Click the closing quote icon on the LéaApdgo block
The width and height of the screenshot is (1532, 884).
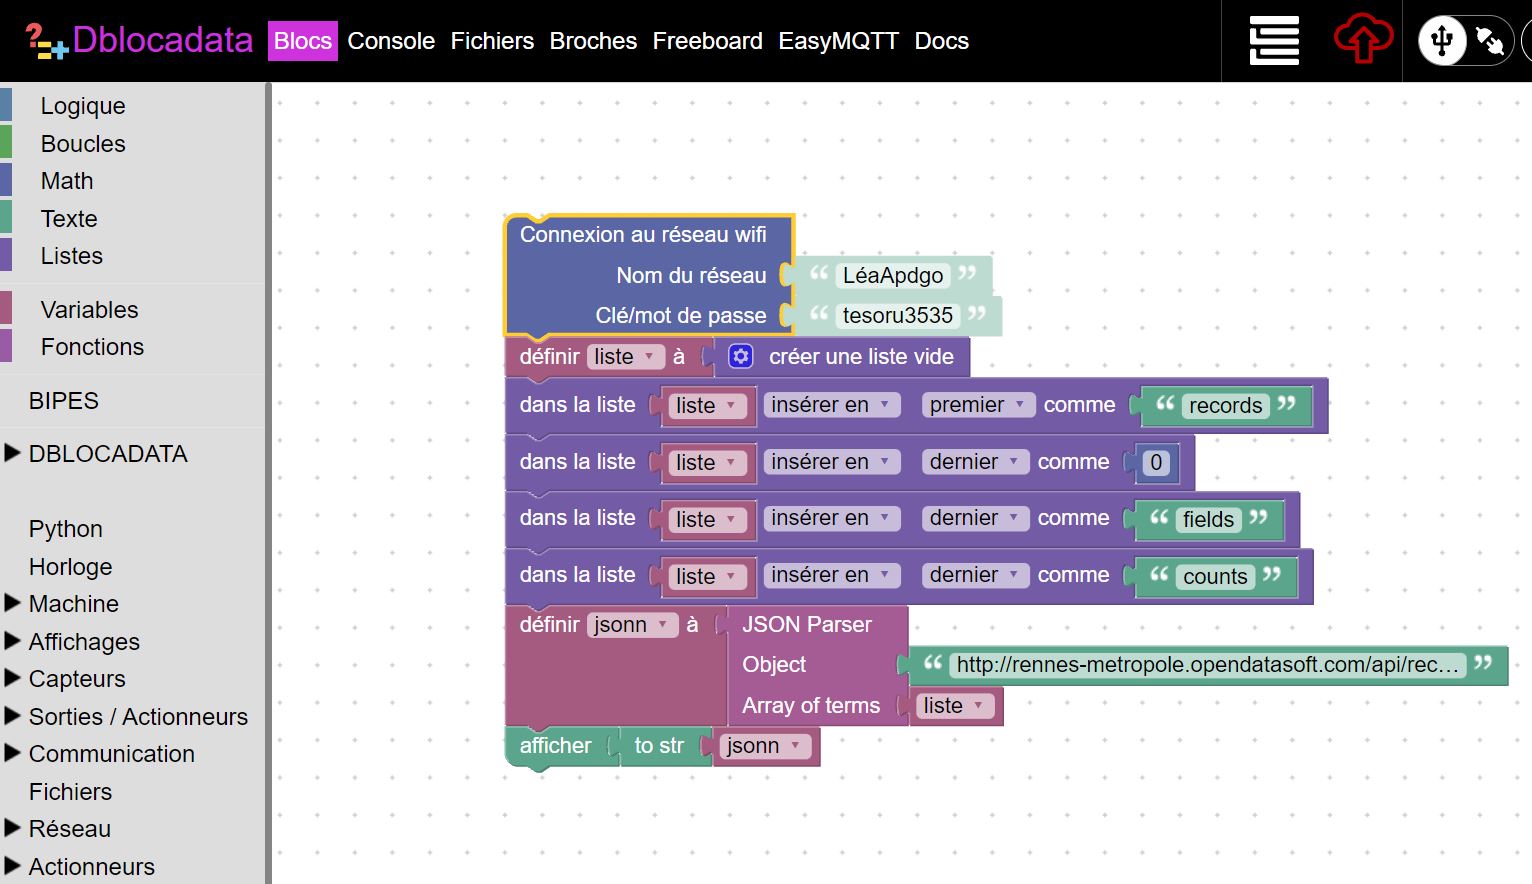[x=967, y=274]
